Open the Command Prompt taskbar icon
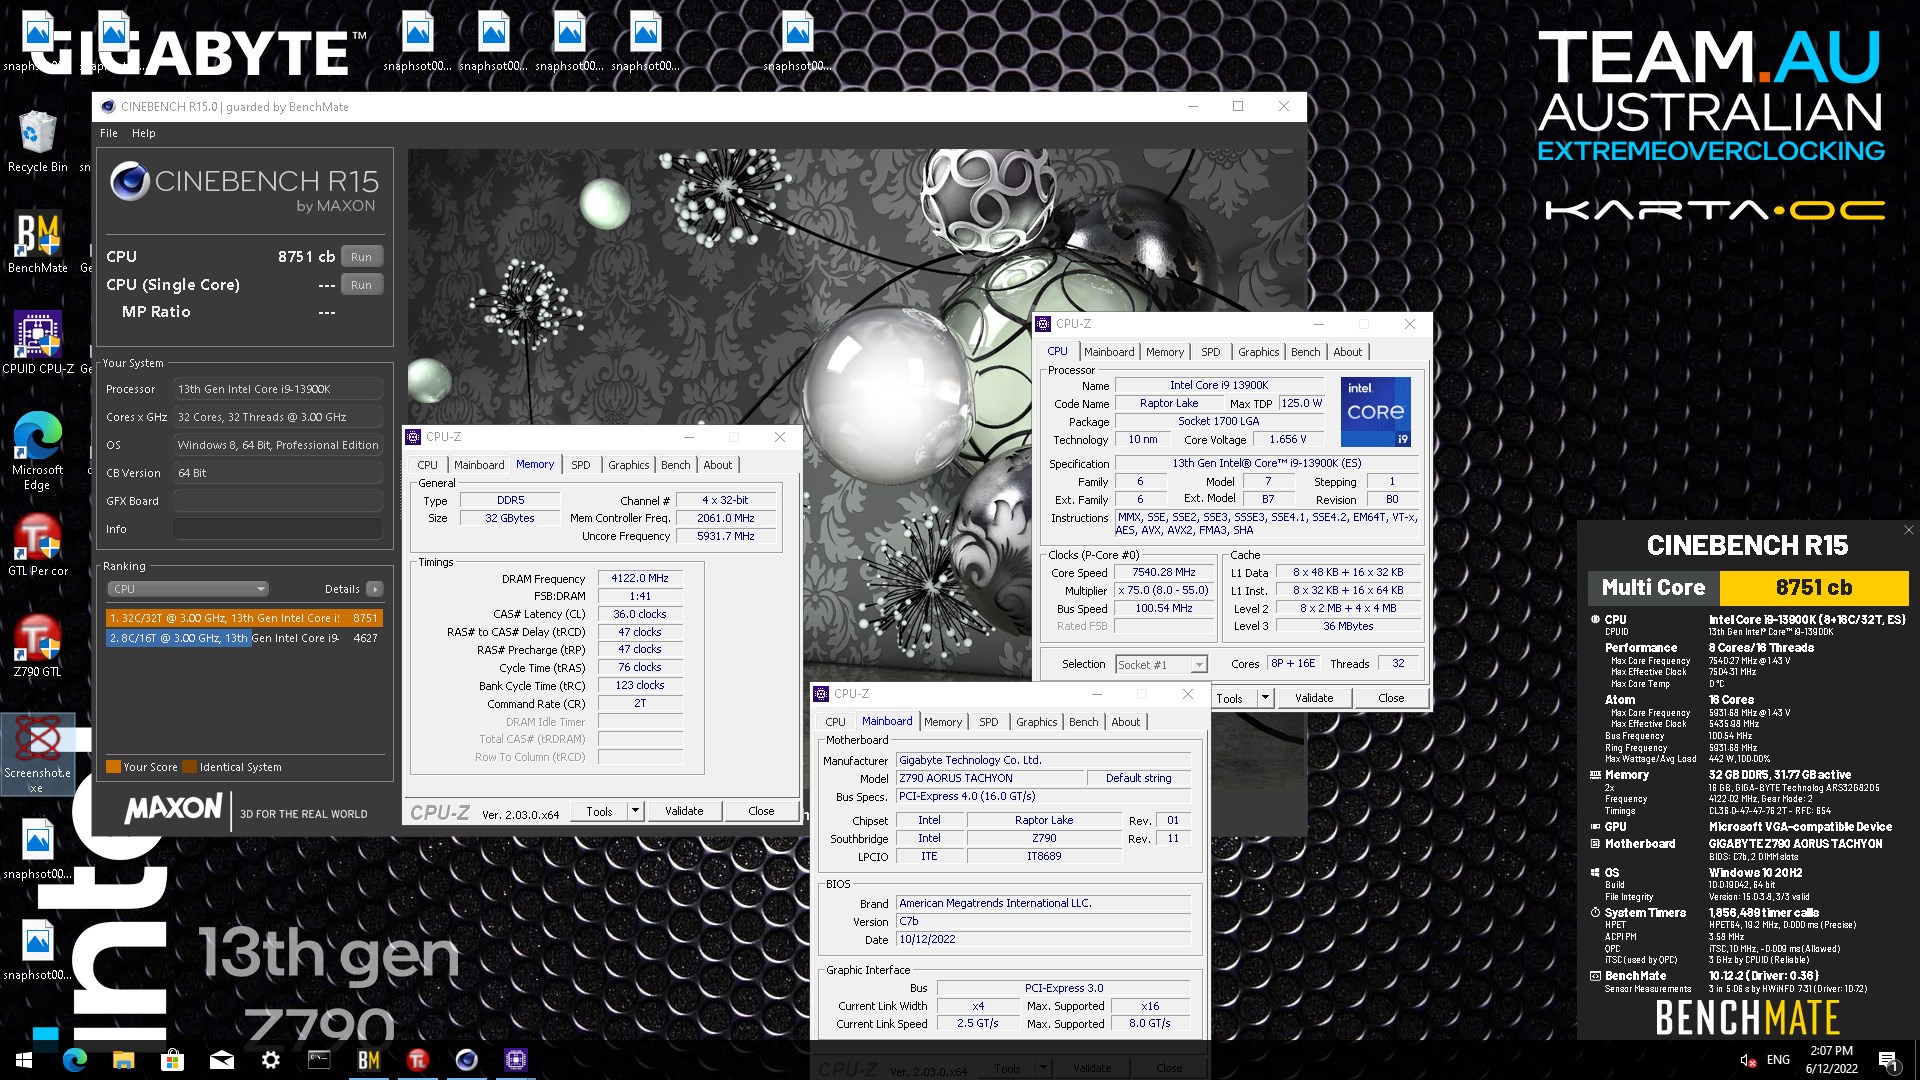 click(319, 1060)
